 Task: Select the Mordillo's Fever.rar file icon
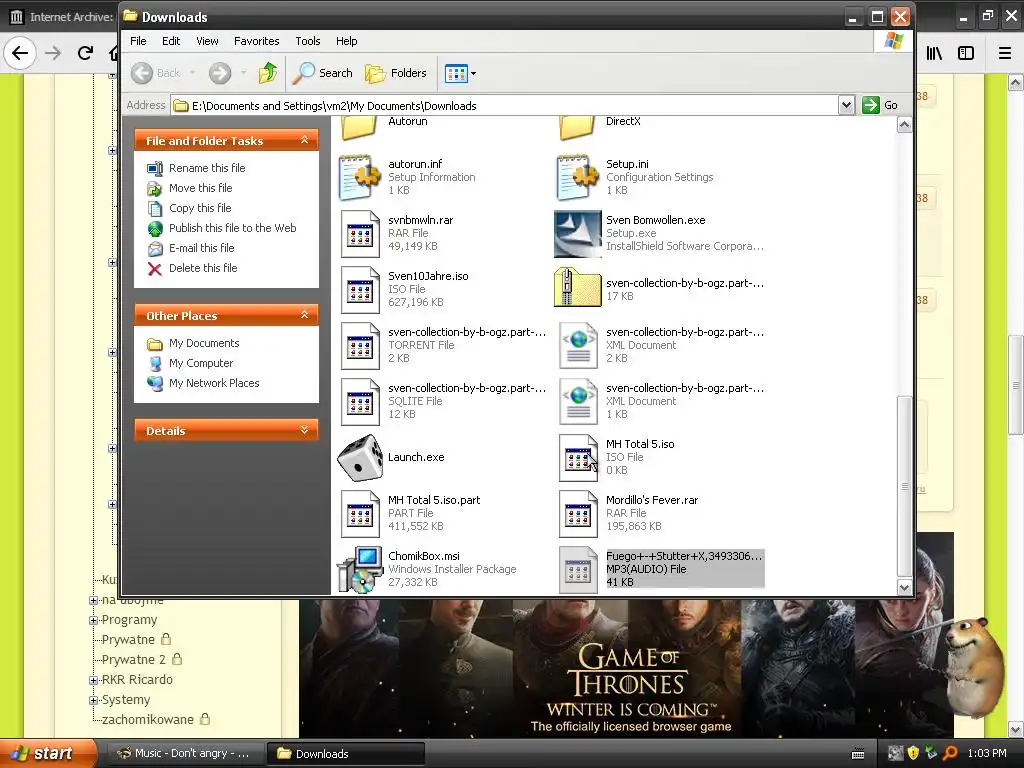(578, 514)
